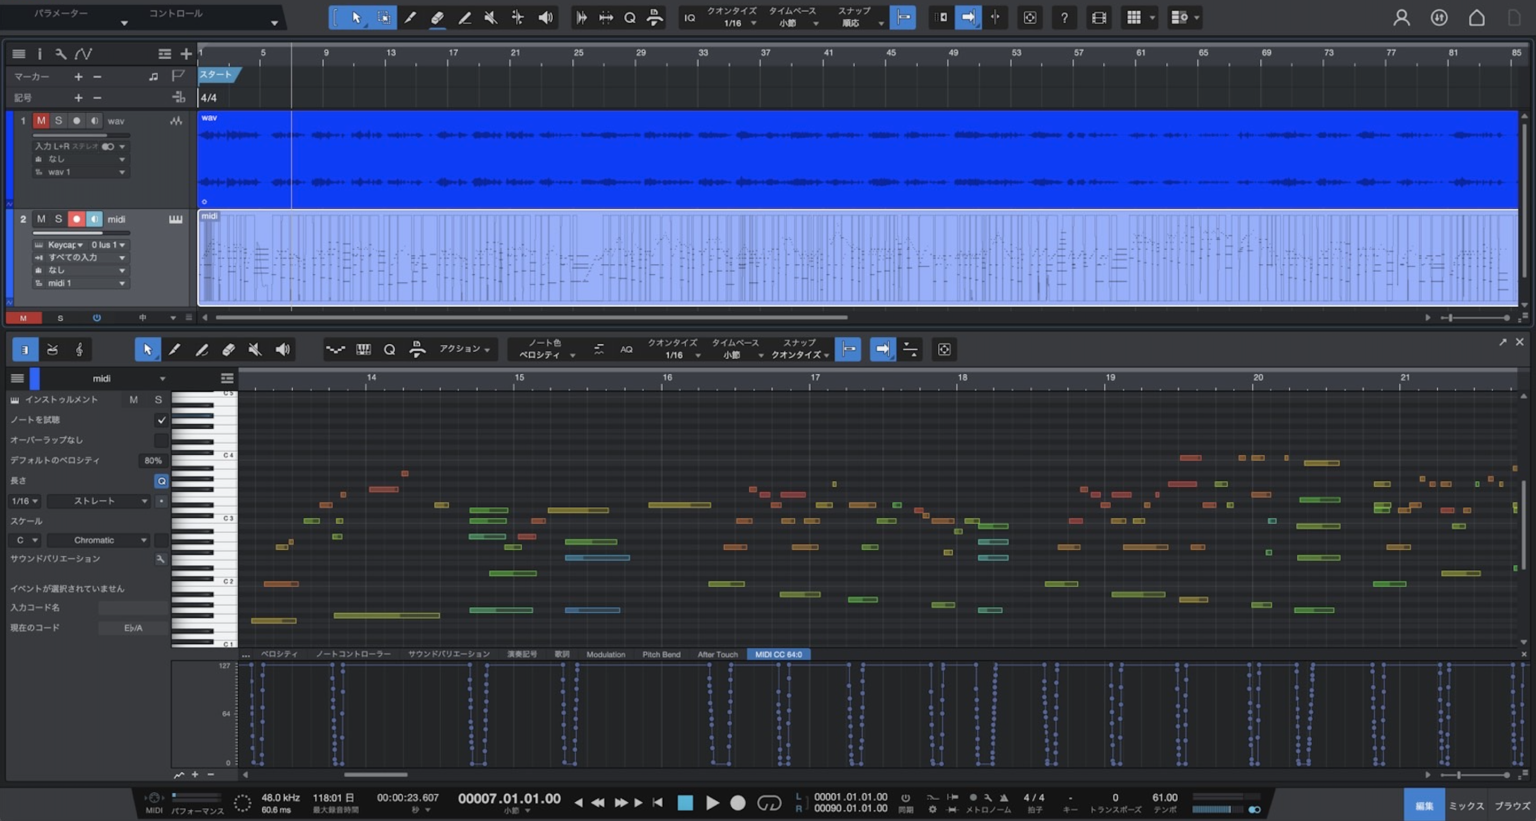Image resolution: width=1536 pixels, height=821 pixels.
Task: Expand the アクション dropdown in editor
Action: tap(465, 349)
